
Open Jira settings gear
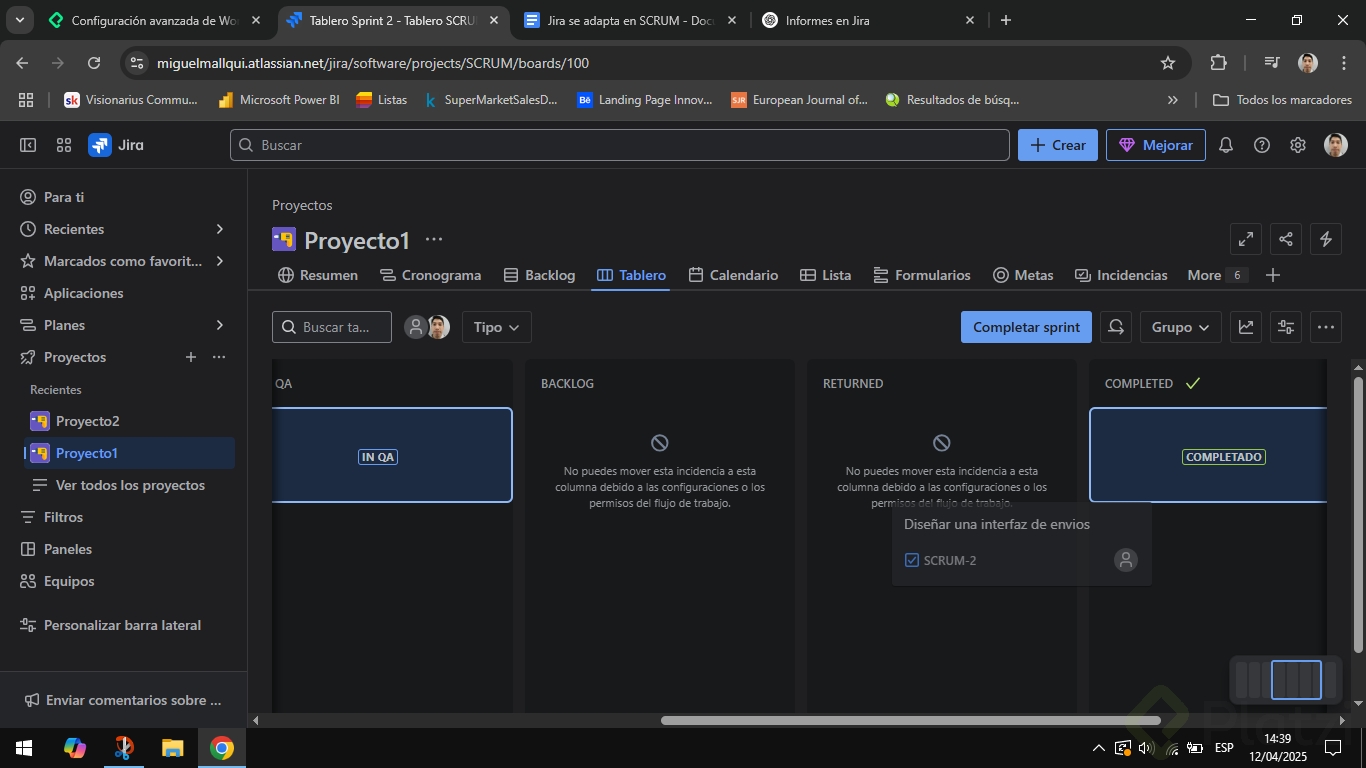(x=1298, y=145)
